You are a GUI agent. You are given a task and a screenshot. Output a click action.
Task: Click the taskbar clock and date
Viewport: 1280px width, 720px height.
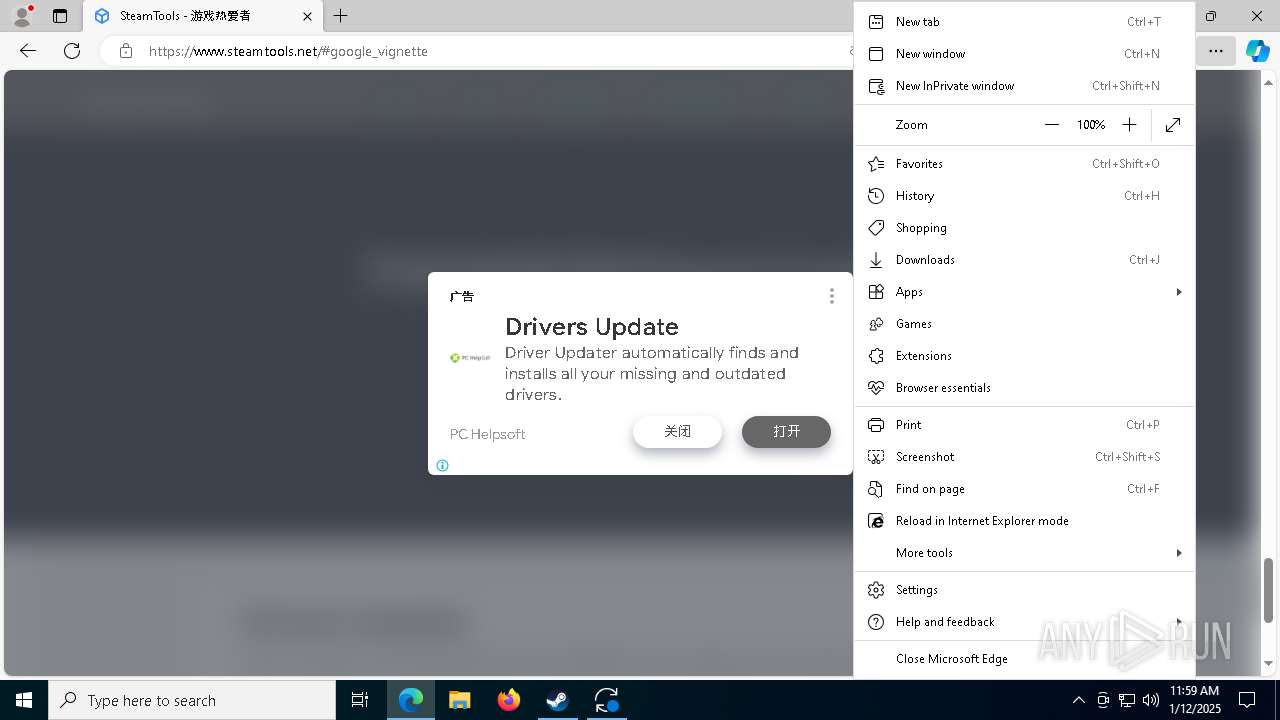pyautogui.click(x=1195, y=700)
